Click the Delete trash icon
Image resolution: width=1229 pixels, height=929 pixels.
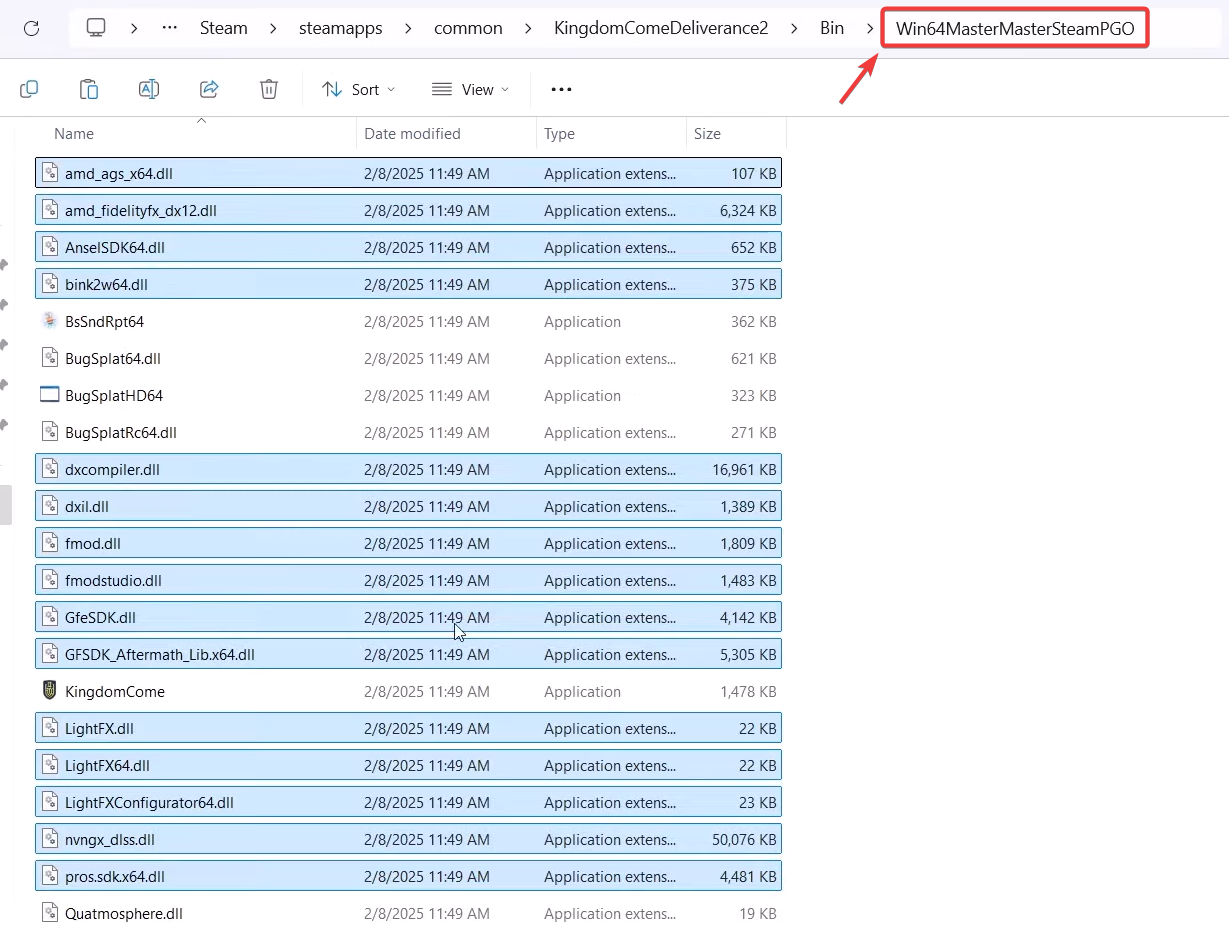click(x=268, y=89)
